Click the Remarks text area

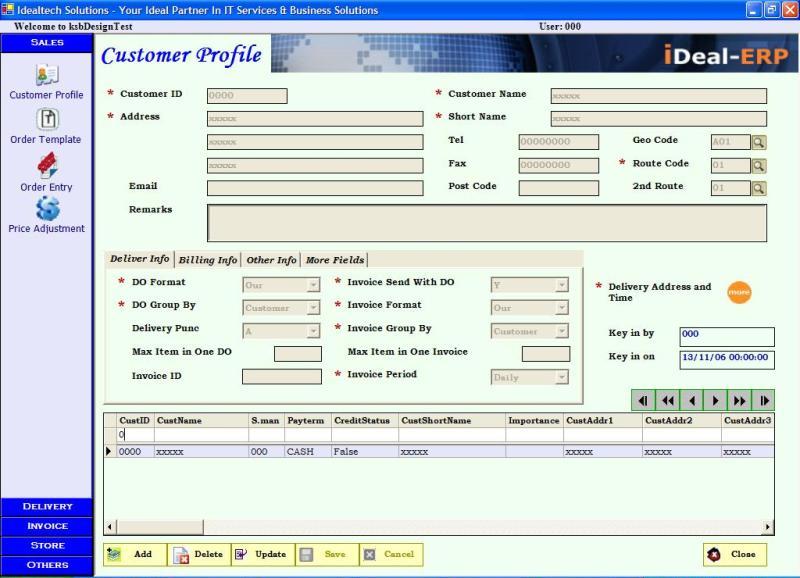487,223
